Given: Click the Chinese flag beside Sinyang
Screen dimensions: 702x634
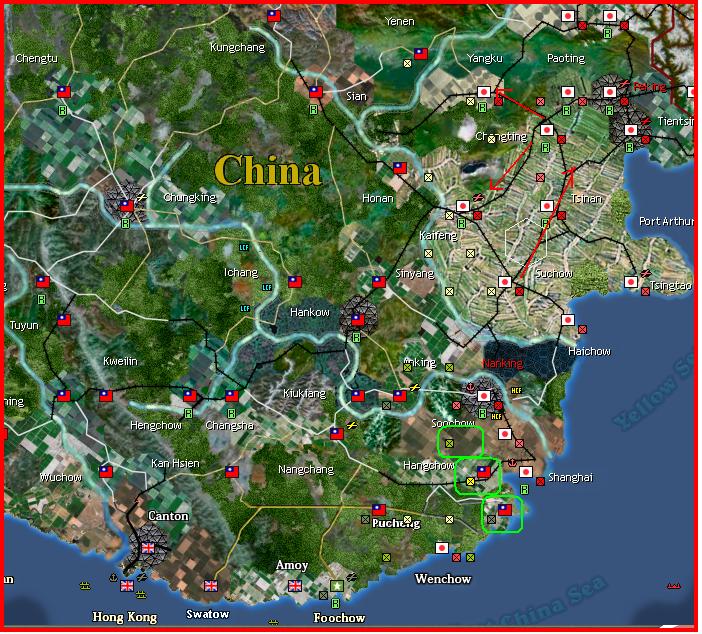Looking at the screenshot, I should coord(379,282).
